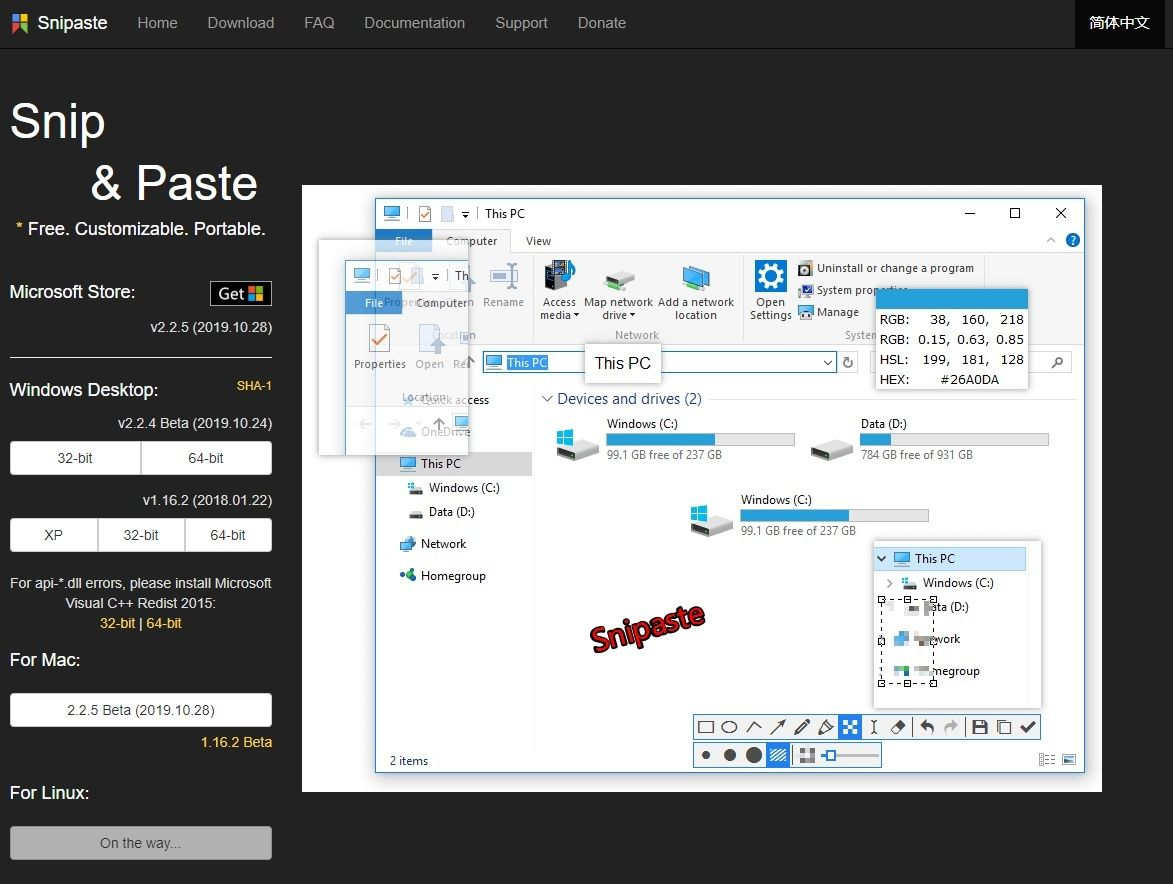1173x884 pixels.
Task: Select the Marker highlighter tool
Action: click(x=826, y=727)
